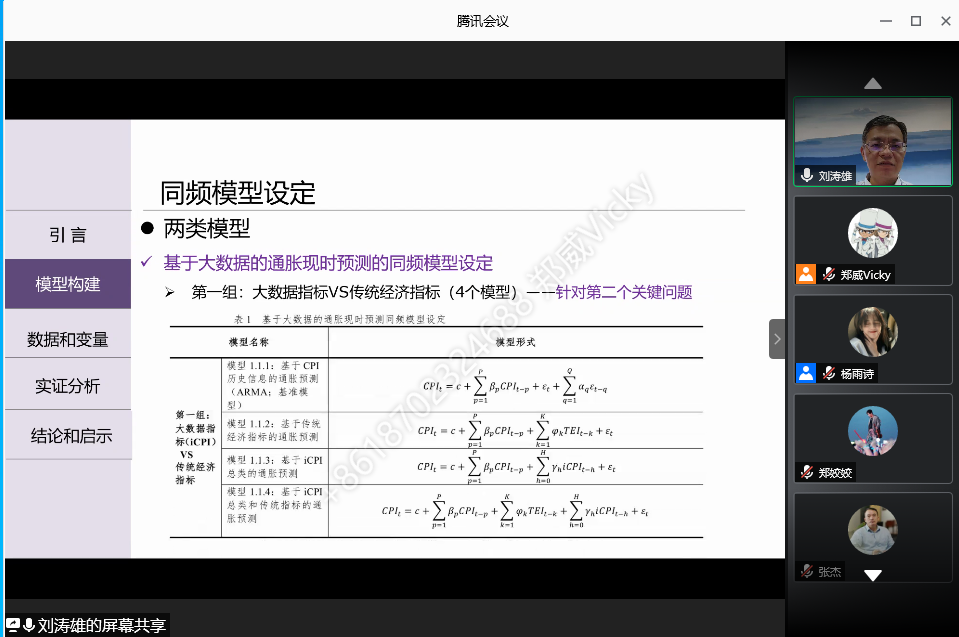
Task: Click the microphone icon beside 刘涛雄
Action: point(806,176)
